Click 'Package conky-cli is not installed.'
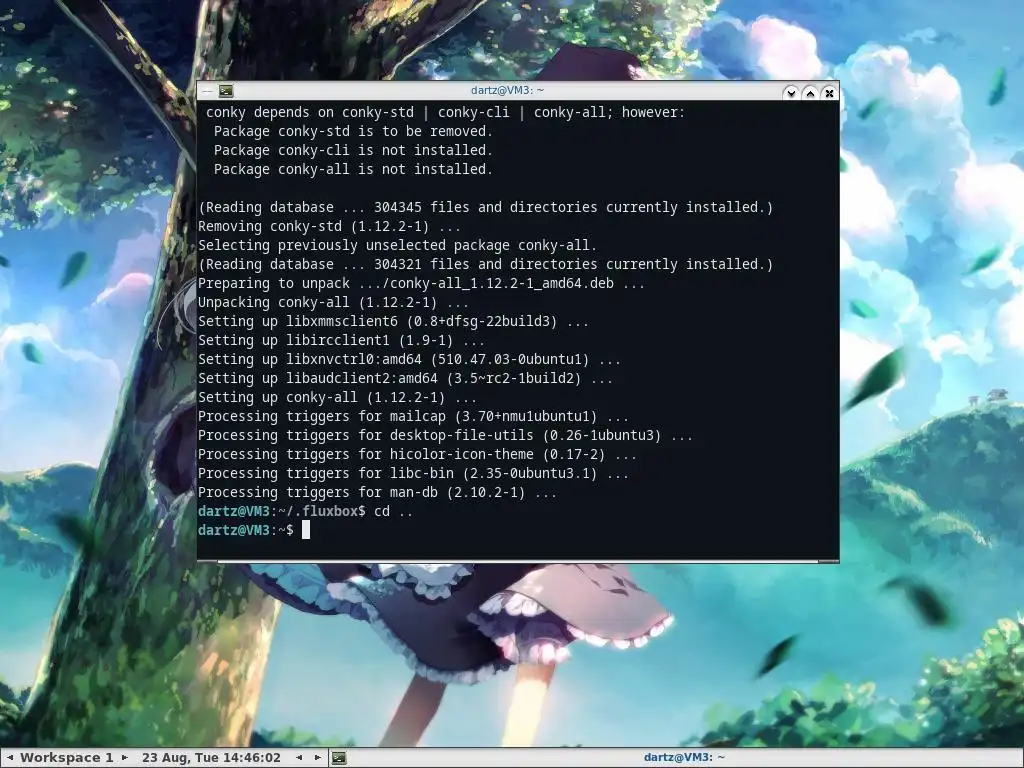 pyautogui.click(x=353, y=150)
